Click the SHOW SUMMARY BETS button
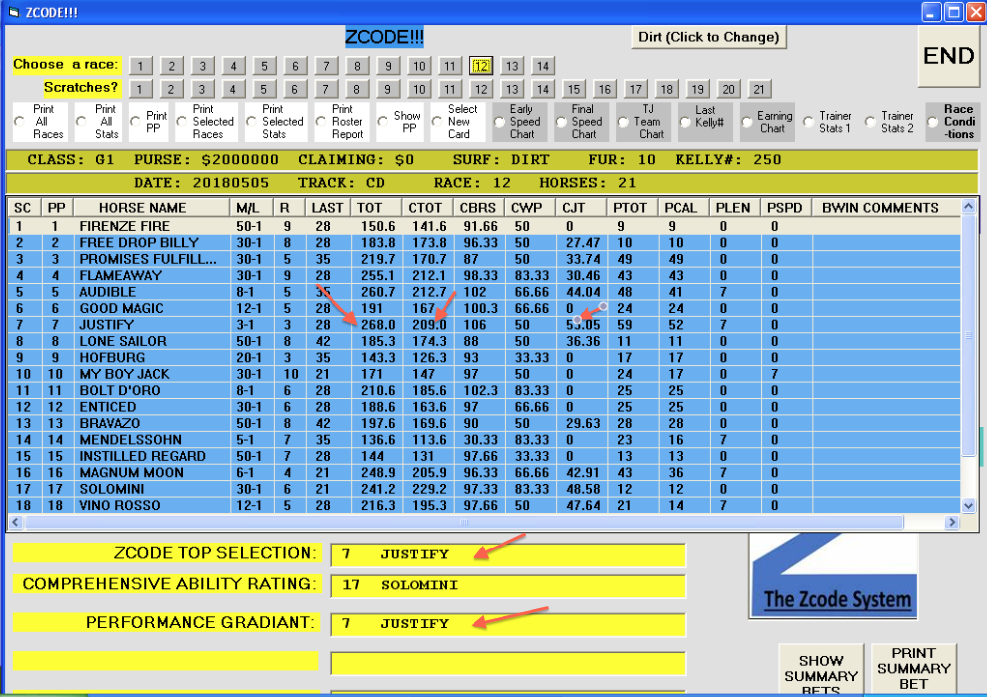The height and width of the screenshot is (697, 990). pyautogui.click(x=821, y=670)
